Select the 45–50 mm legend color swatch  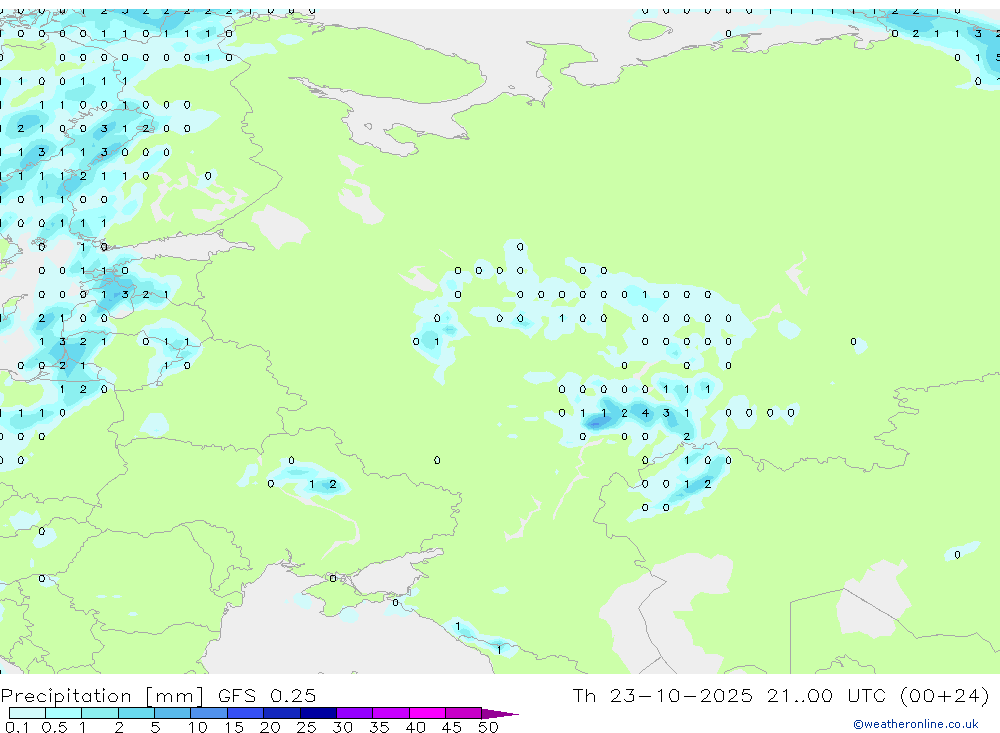pos(463,713)
